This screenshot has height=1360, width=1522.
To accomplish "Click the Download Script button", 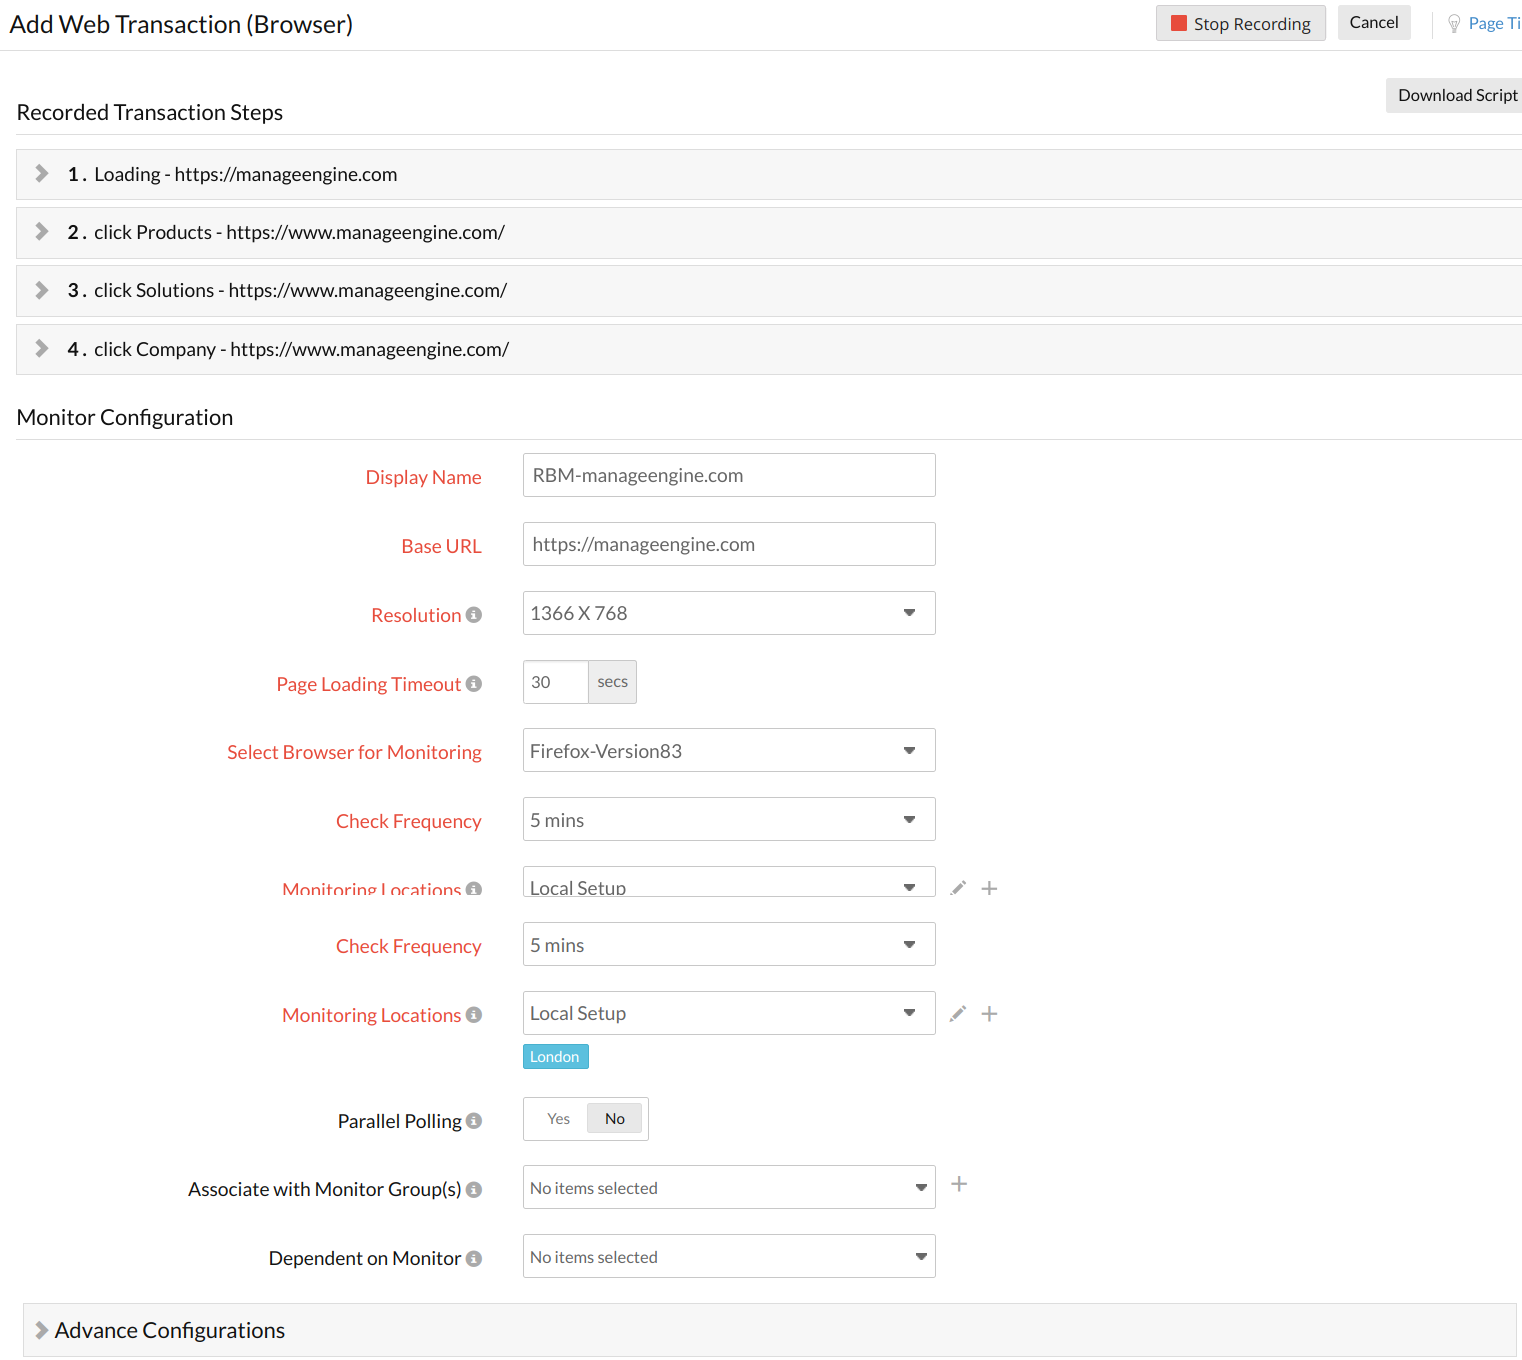I will coord(1456,95).
